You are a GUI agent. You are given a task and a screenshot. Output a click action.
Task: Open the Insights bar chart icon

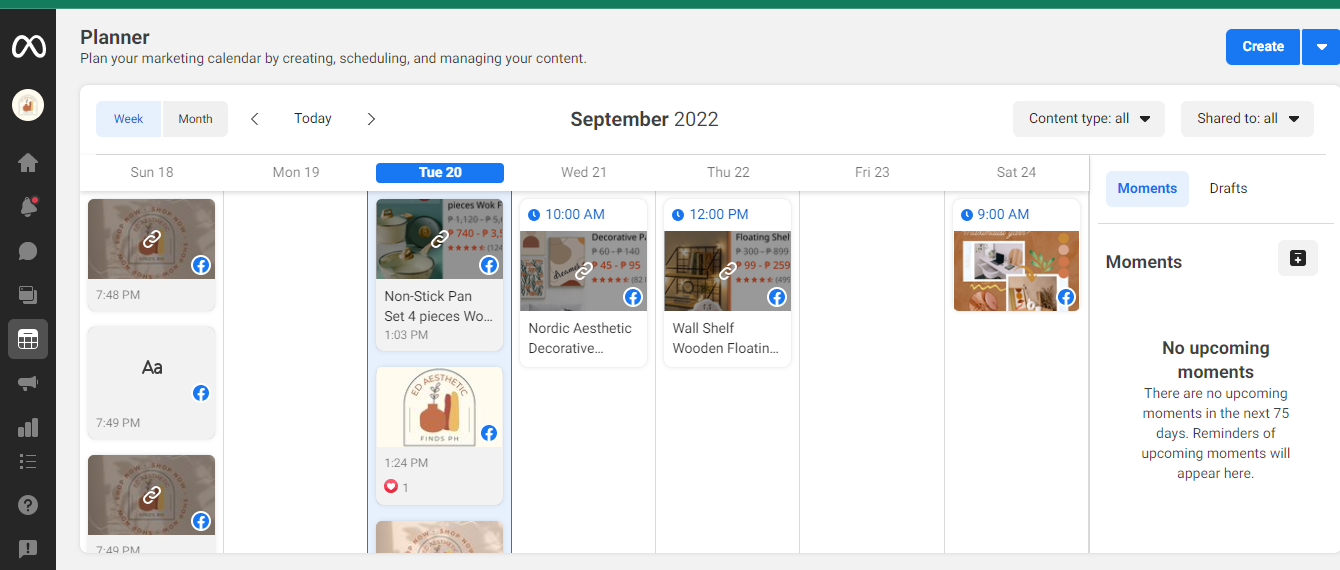(x=28, y=427)
